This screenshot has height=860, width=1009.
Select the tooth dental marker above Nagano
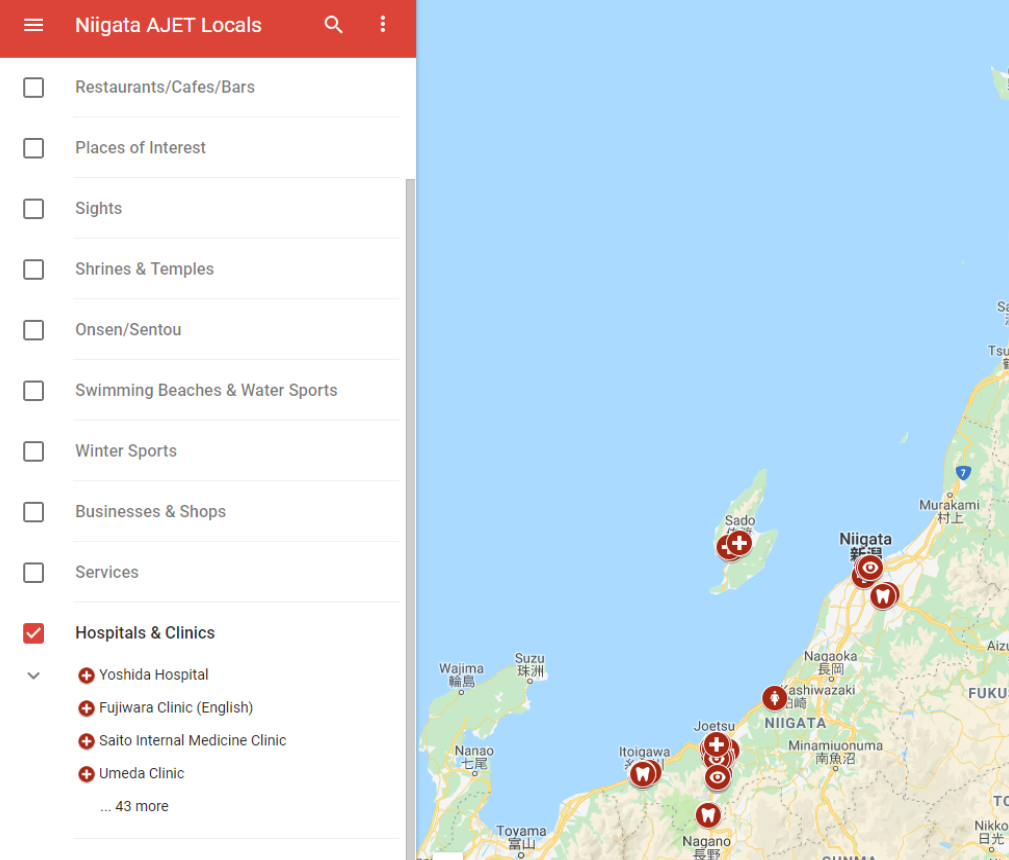(708, 815)
